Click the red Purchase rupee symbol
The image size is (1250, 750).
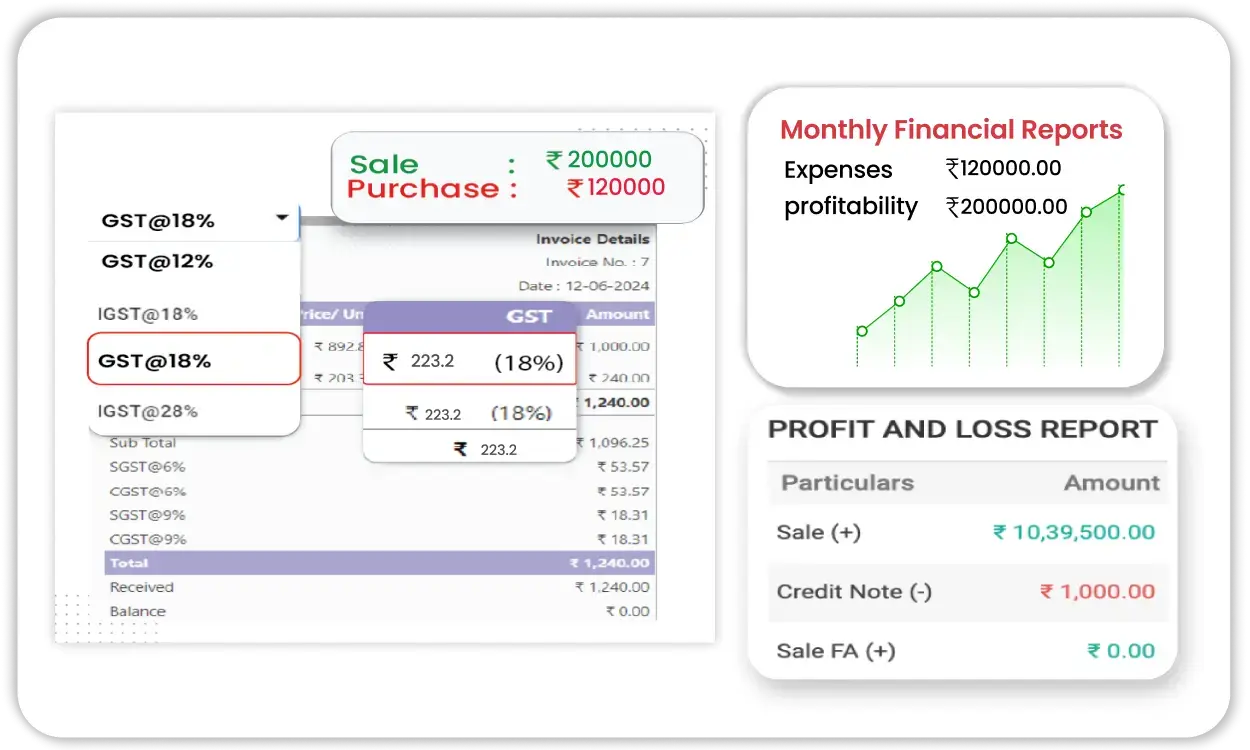tap(574, 187)
